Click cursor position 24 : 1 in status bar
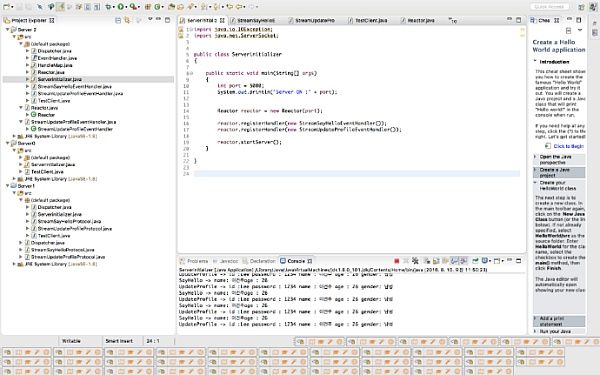 (x=153, y=341)
